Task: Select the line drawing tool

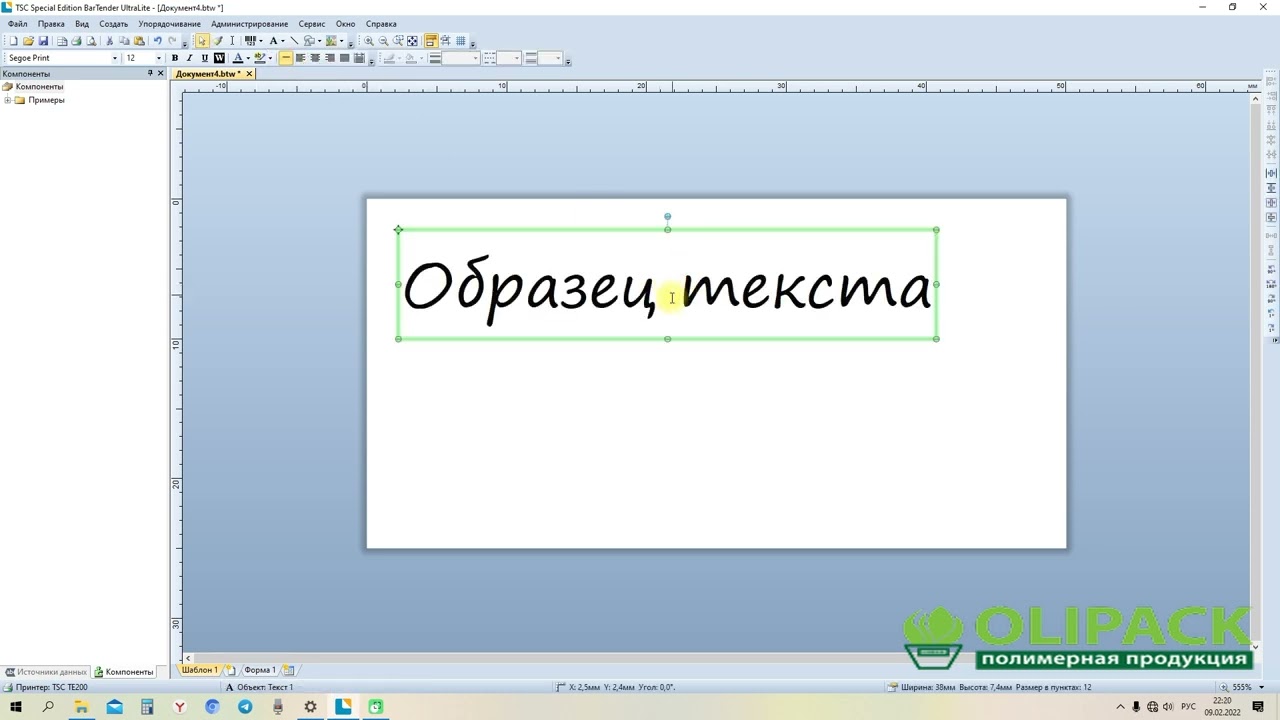Action: tap(294, 41)
